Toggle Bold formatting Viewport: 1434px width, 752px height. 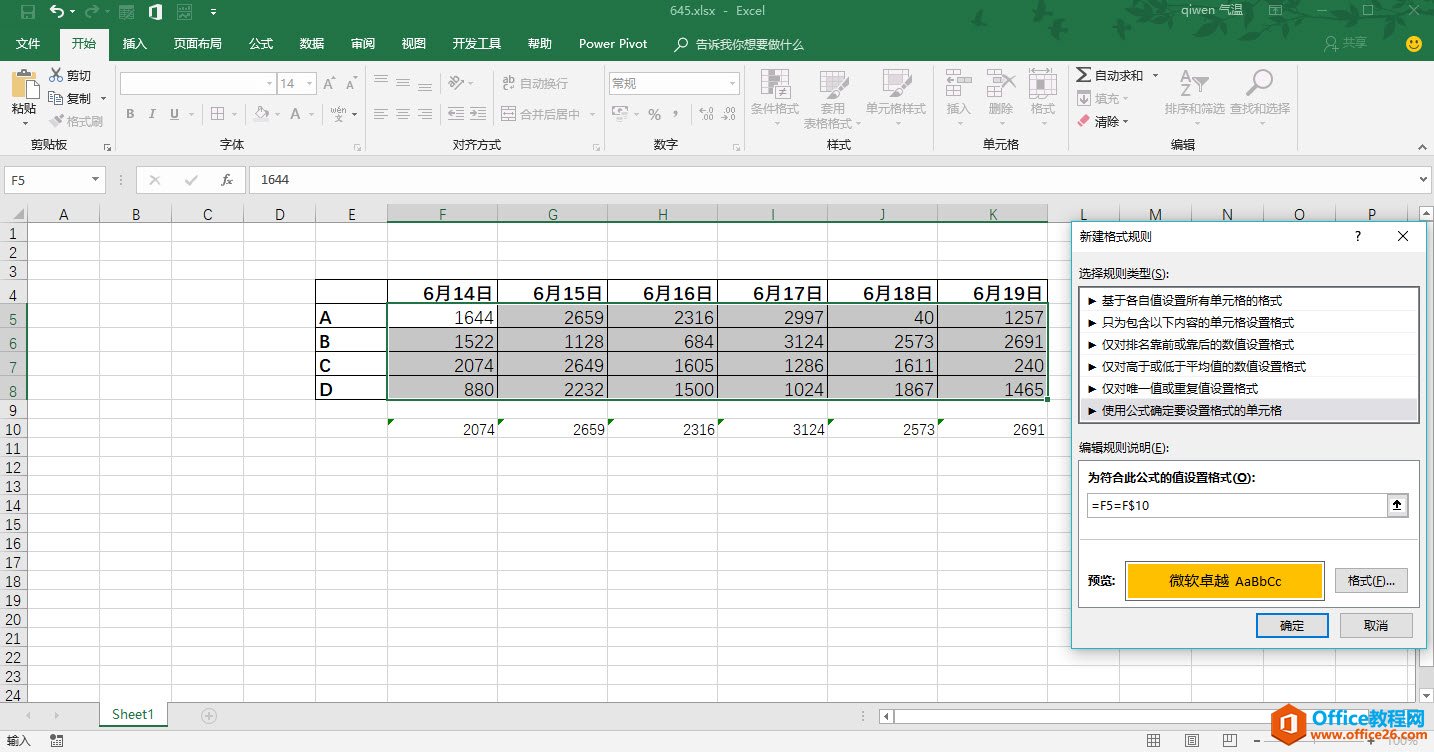(130, 114)
